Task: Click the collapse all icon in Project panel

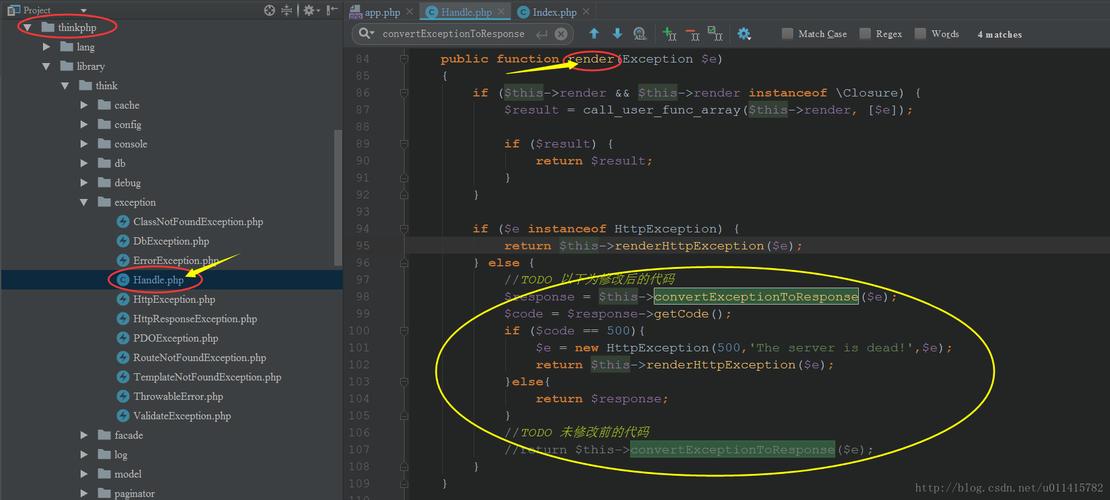Action: (x=287, y=11)
